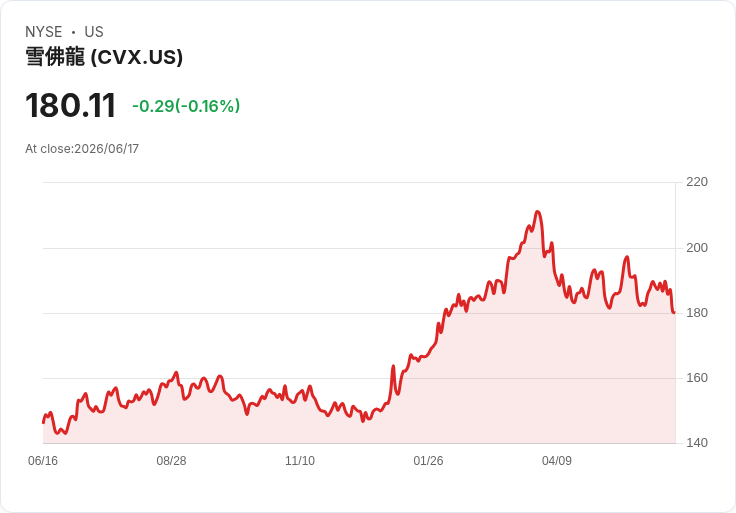The image size is (736, 513).
Task: Click the 06/16 date label on x-axis
Action: tap(43, 460)
